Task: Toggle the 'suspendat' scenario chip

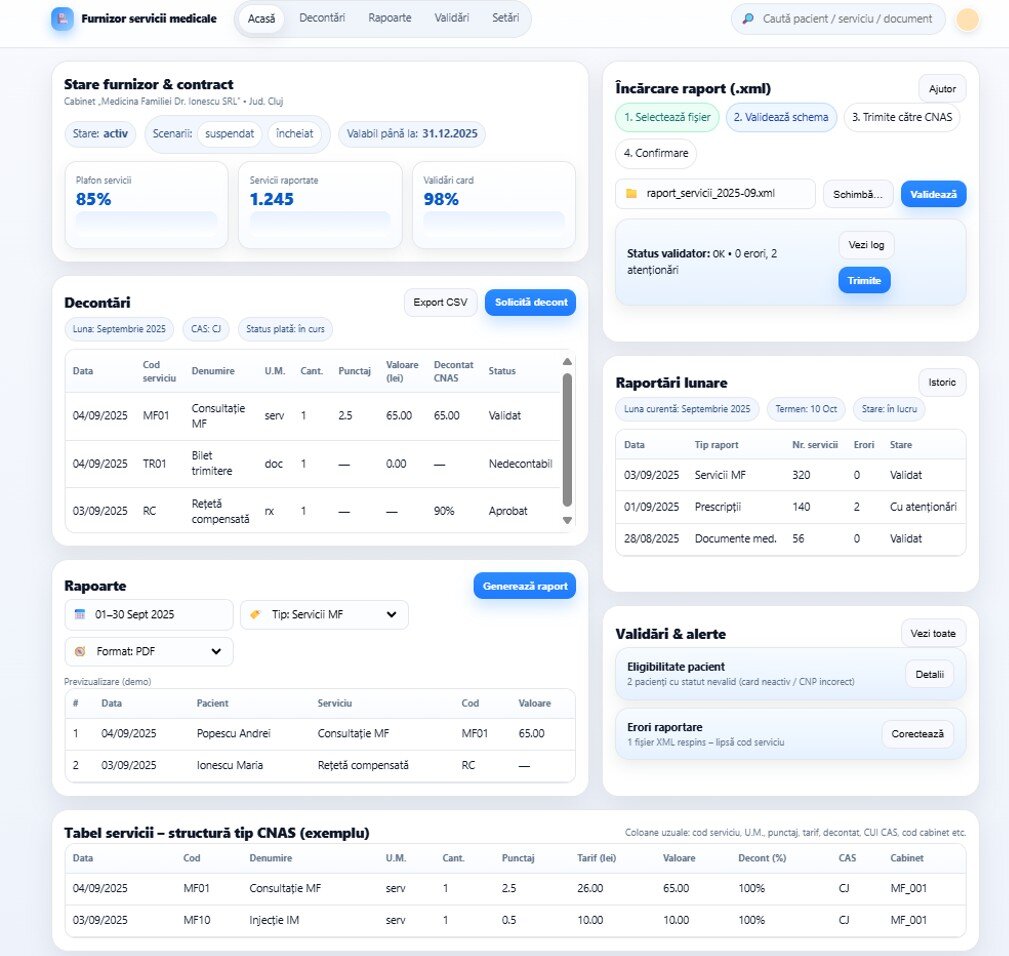Action: (x=229, y=133)
